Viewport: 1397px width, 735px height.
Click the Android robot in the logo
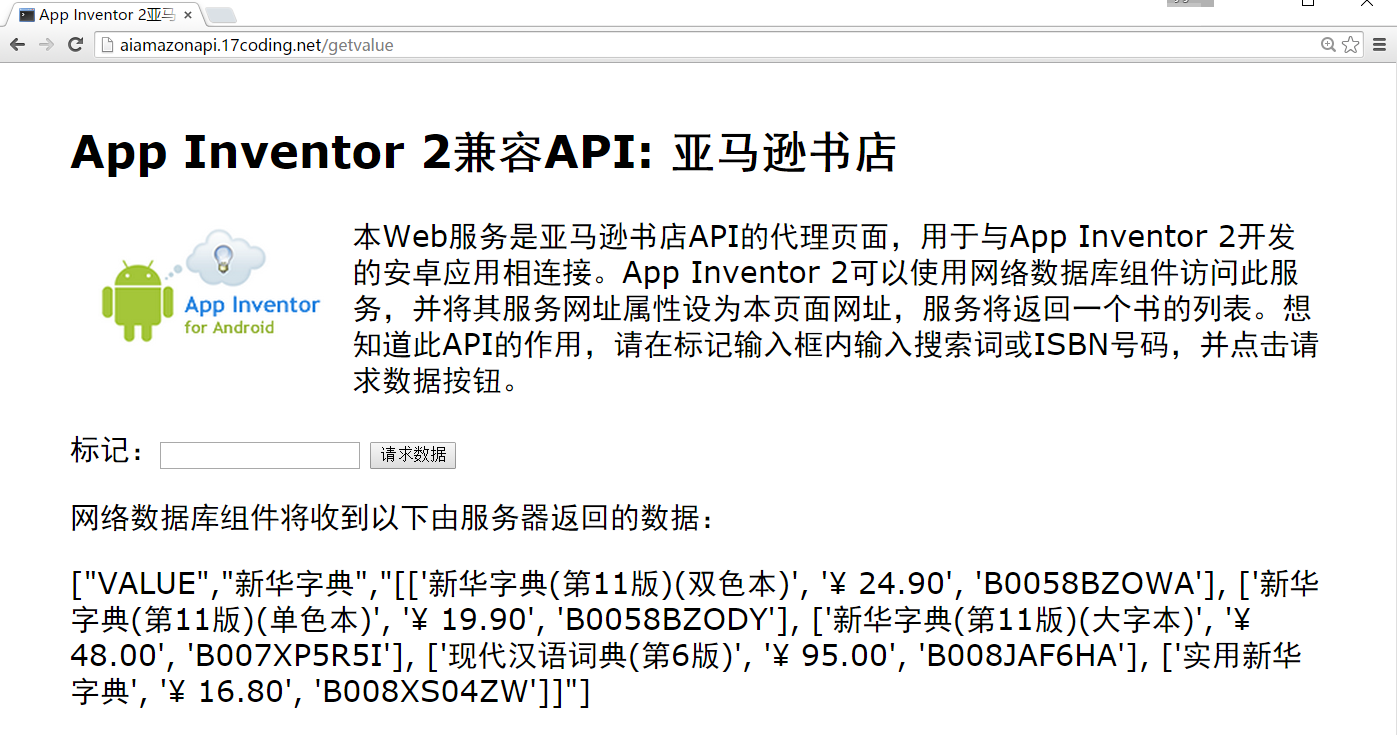(x=132, y=300)
